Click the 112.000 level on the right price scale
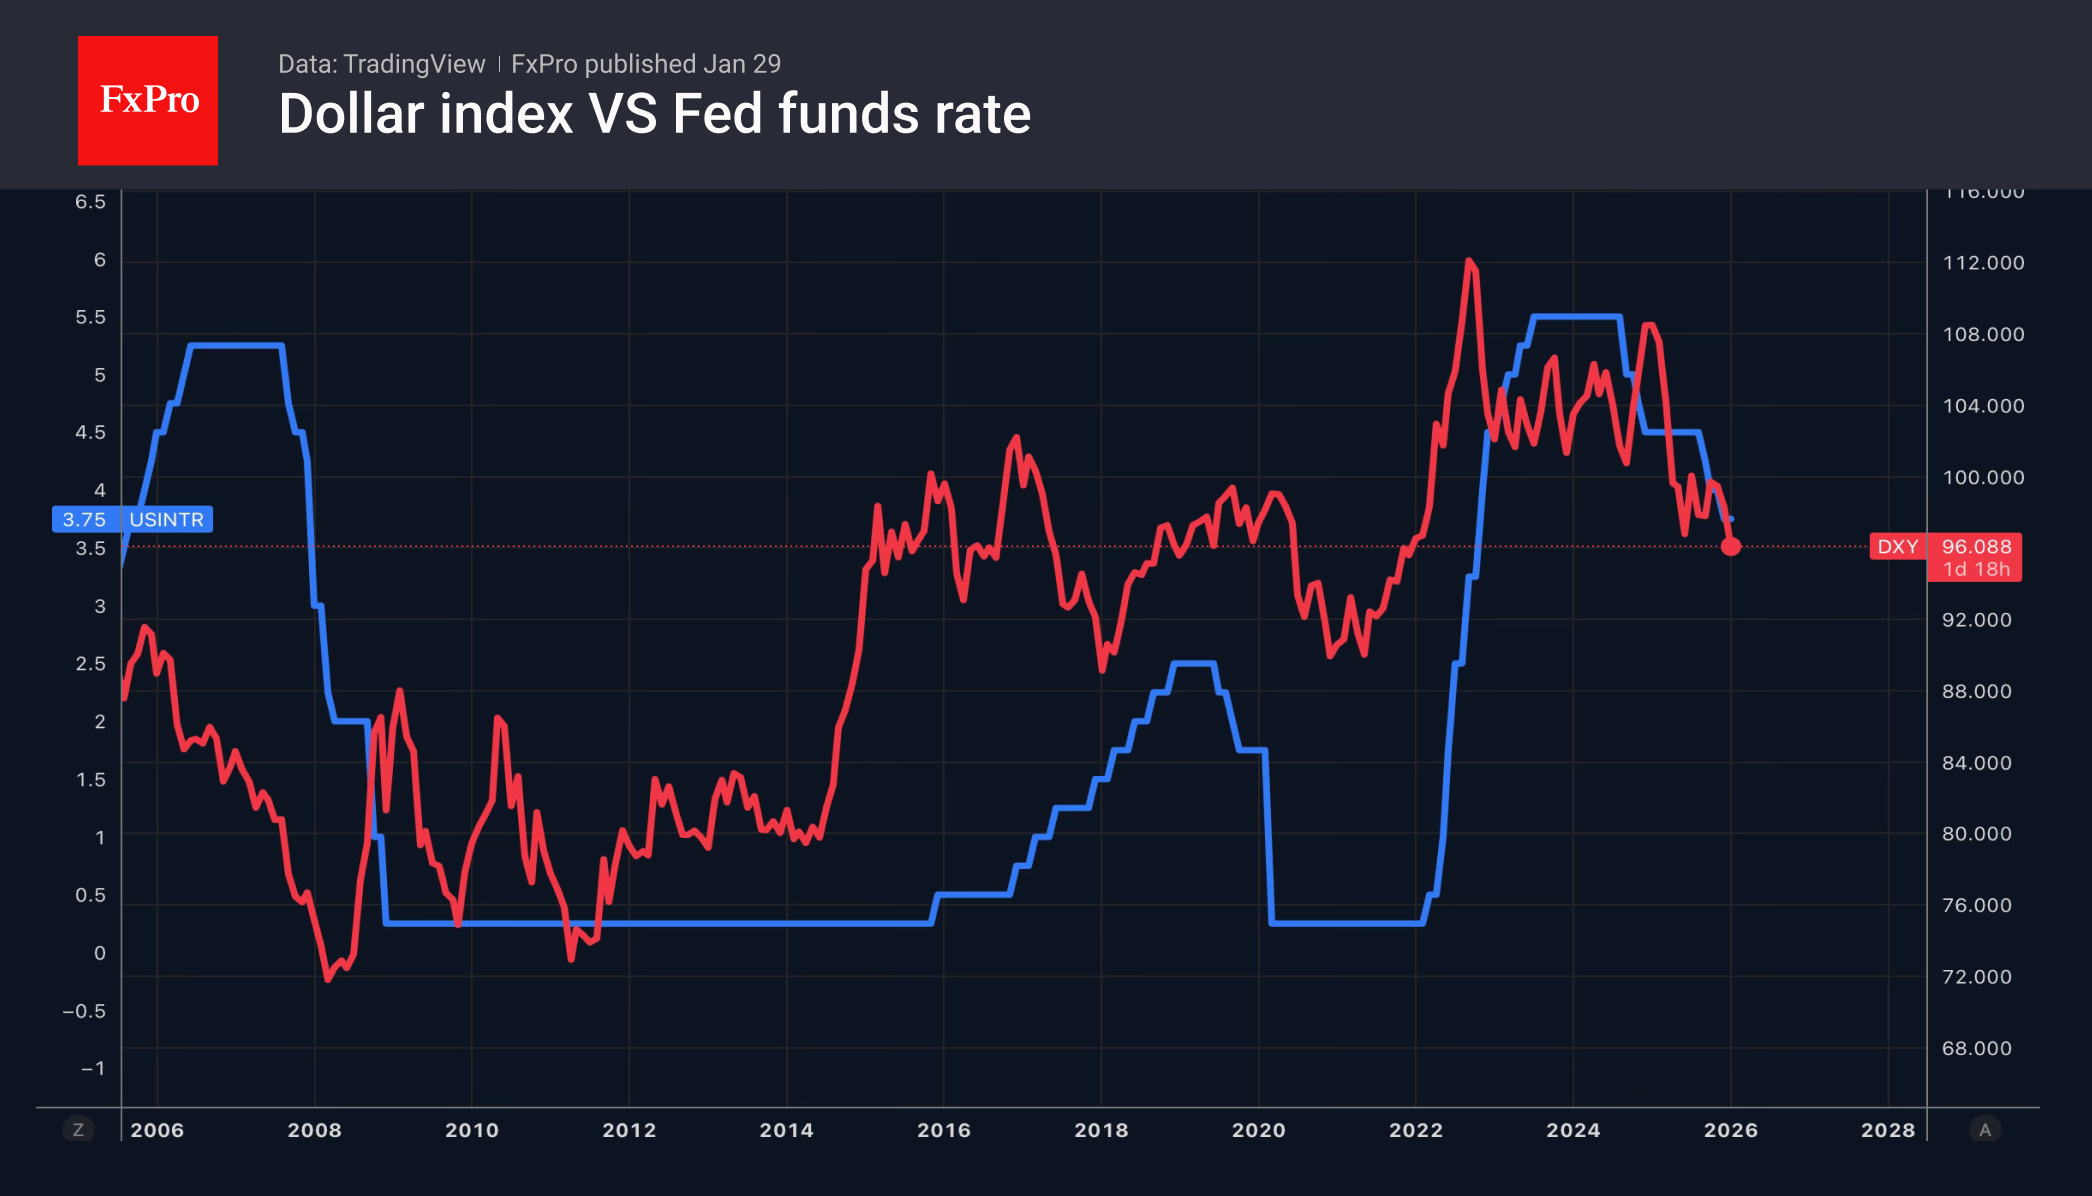The height and width of the screenshot is (1196, 2092). 1983,263
